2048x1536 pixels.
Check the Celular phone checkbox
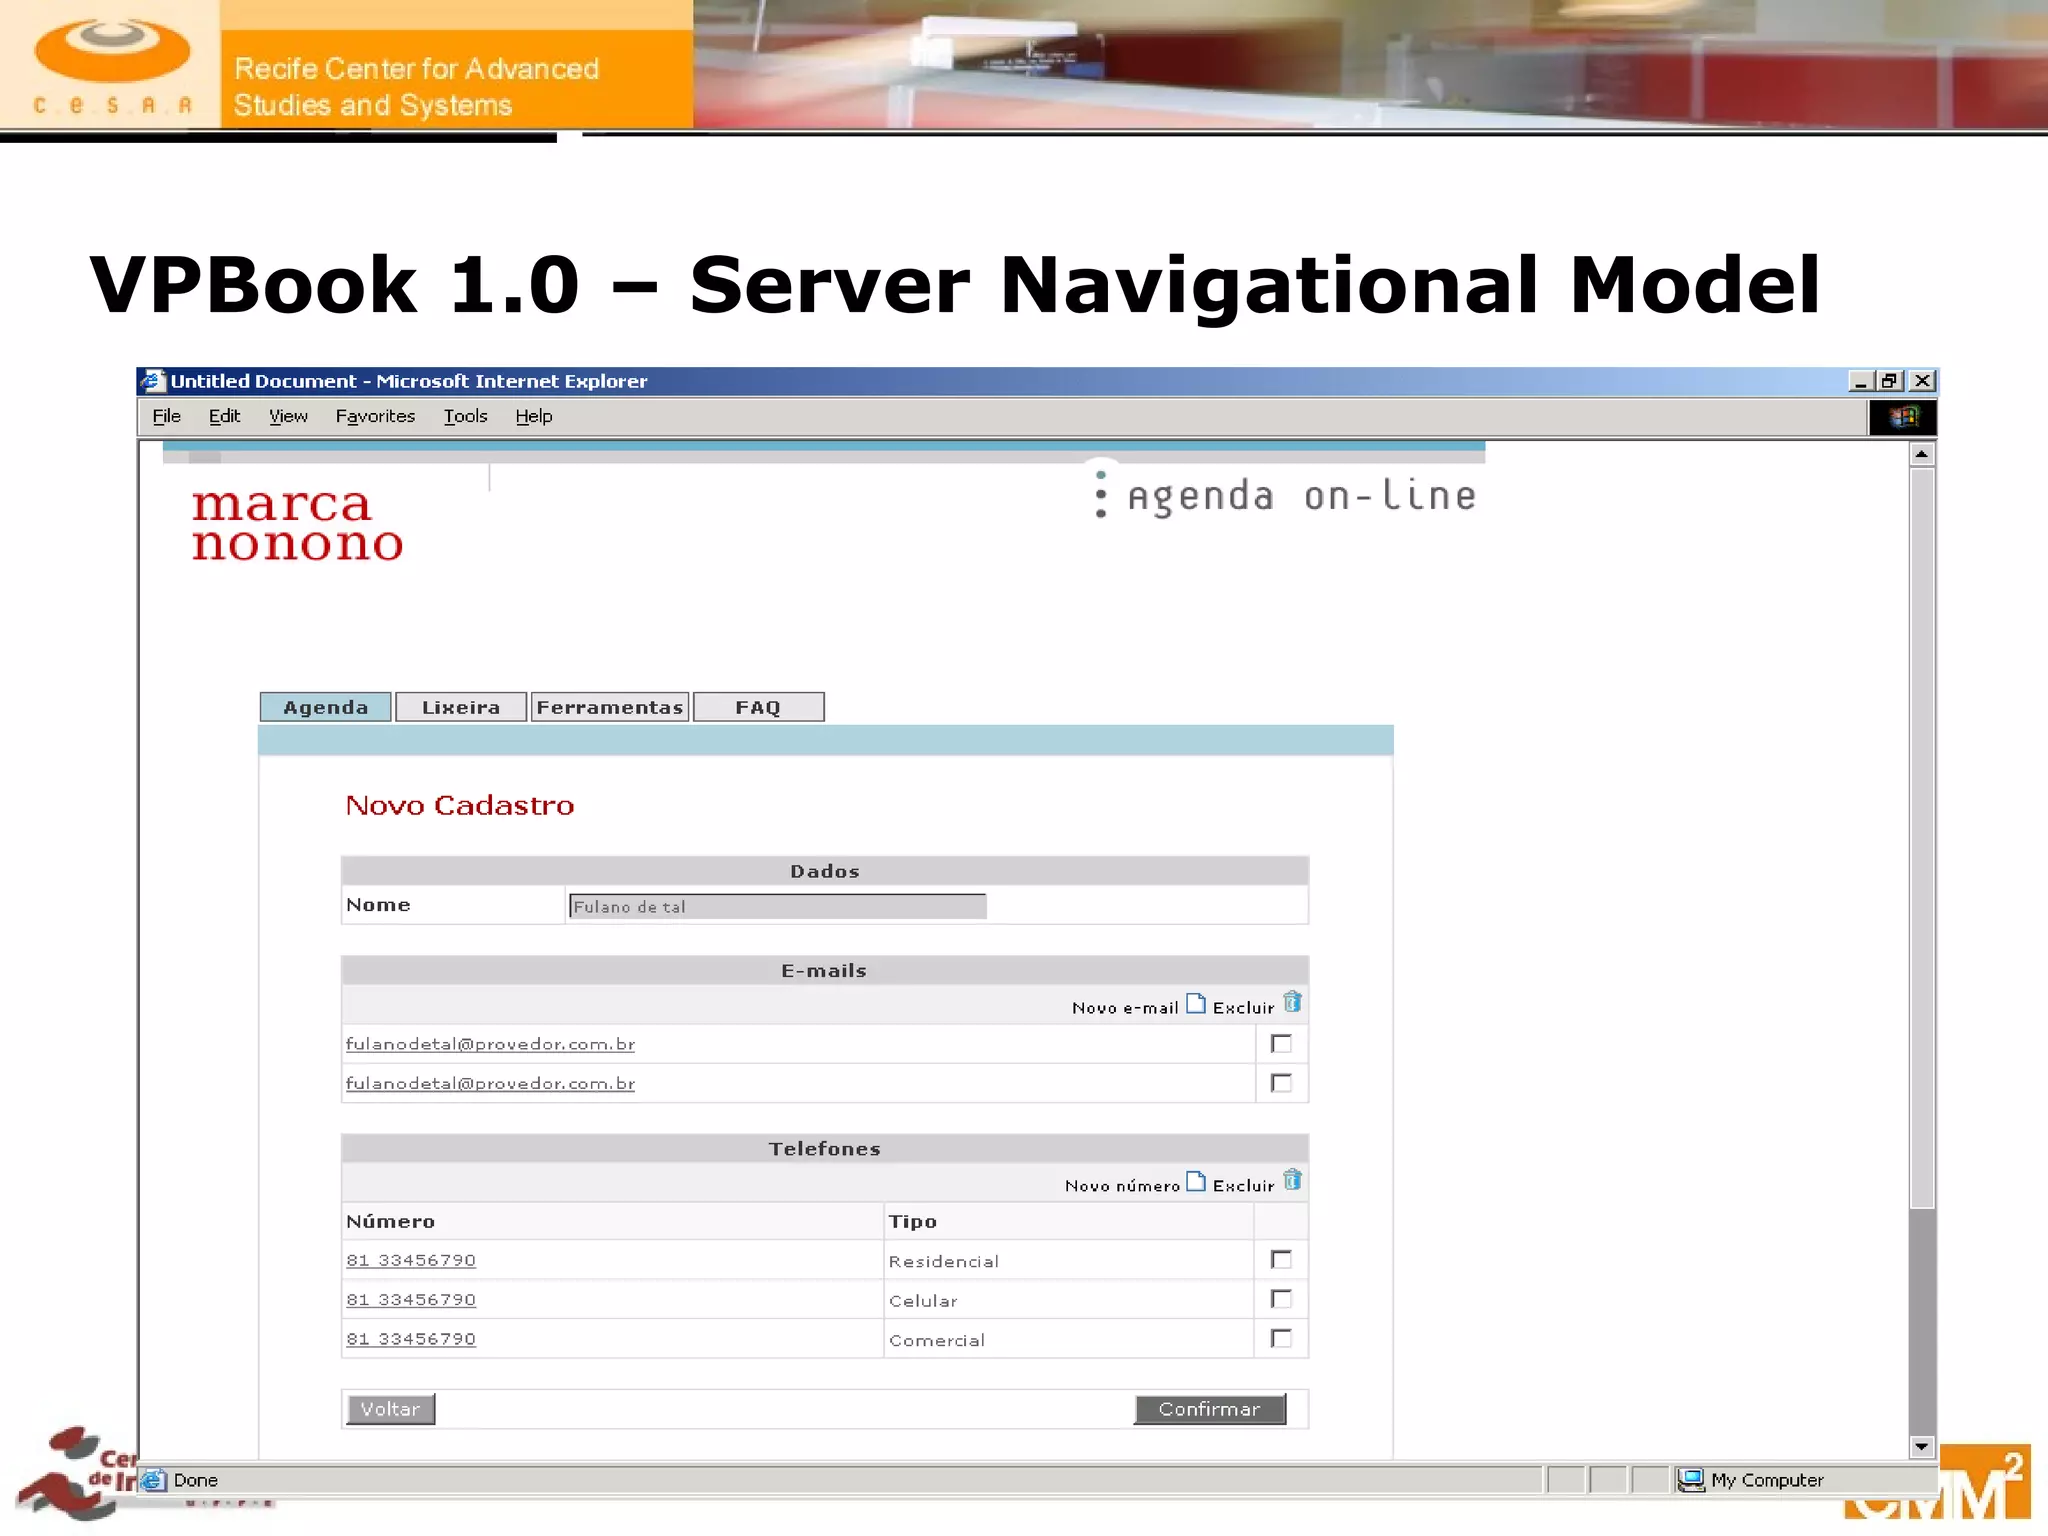[x=1281, y=1299]
